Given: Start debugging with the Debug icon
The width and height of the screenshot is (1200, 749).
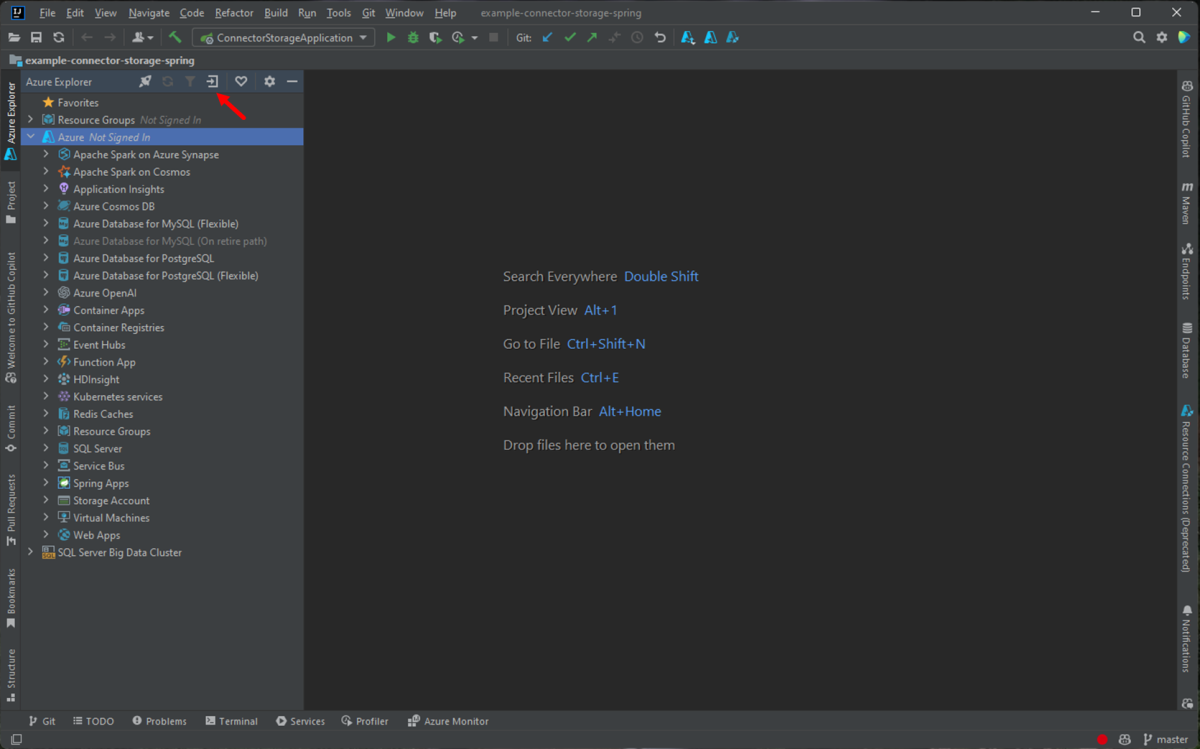Looking at the screenshot, I should click(x=412, y=37).
